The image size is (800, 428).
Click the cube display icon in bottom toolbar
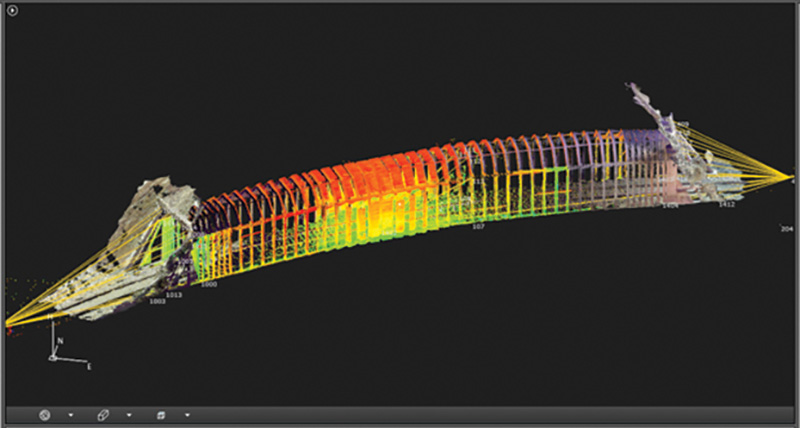click(160, 414)
